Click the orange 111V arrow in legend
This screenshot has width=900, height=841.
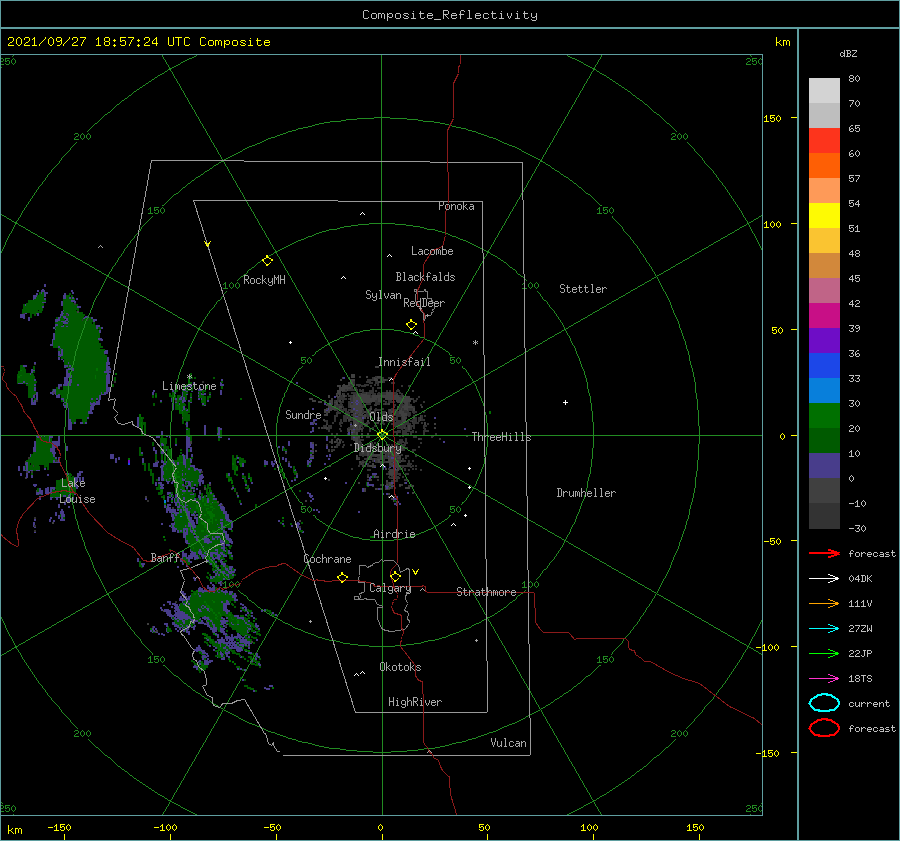coord(824,603)
